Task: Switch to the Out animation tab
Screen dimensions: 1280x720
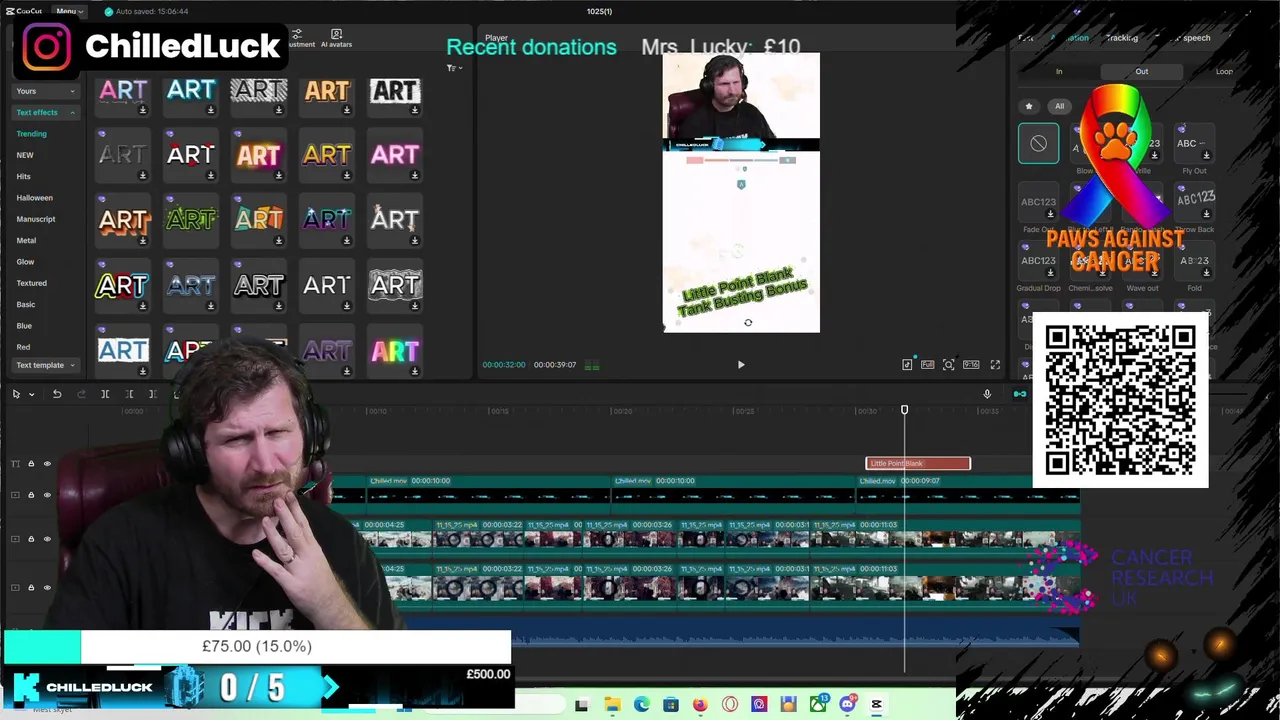Action: pyautogui.click(x=1141, y=72)
